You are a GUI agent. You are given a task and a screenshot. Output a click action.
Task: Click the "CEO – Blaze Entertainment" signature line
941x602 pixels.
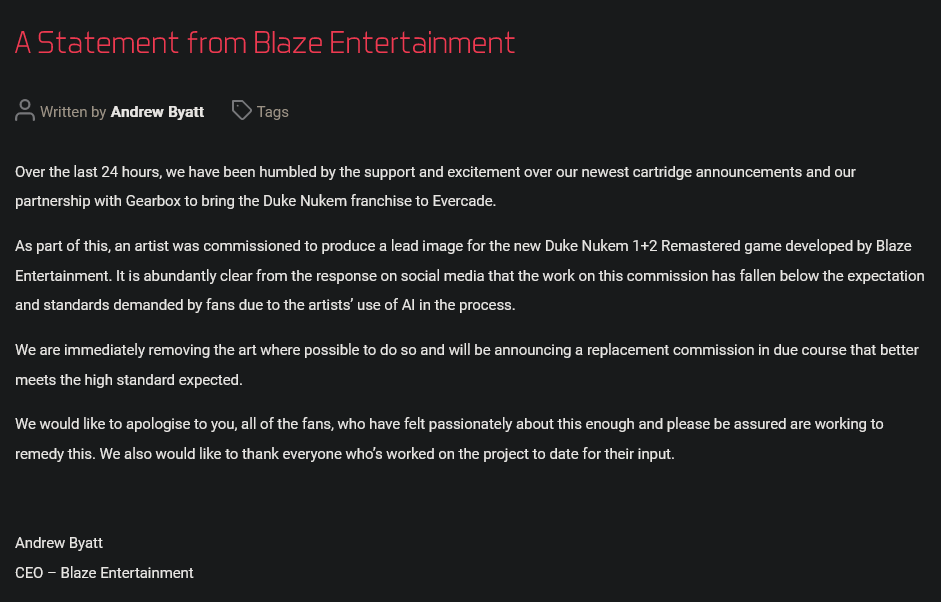click(x=104, y=573)
